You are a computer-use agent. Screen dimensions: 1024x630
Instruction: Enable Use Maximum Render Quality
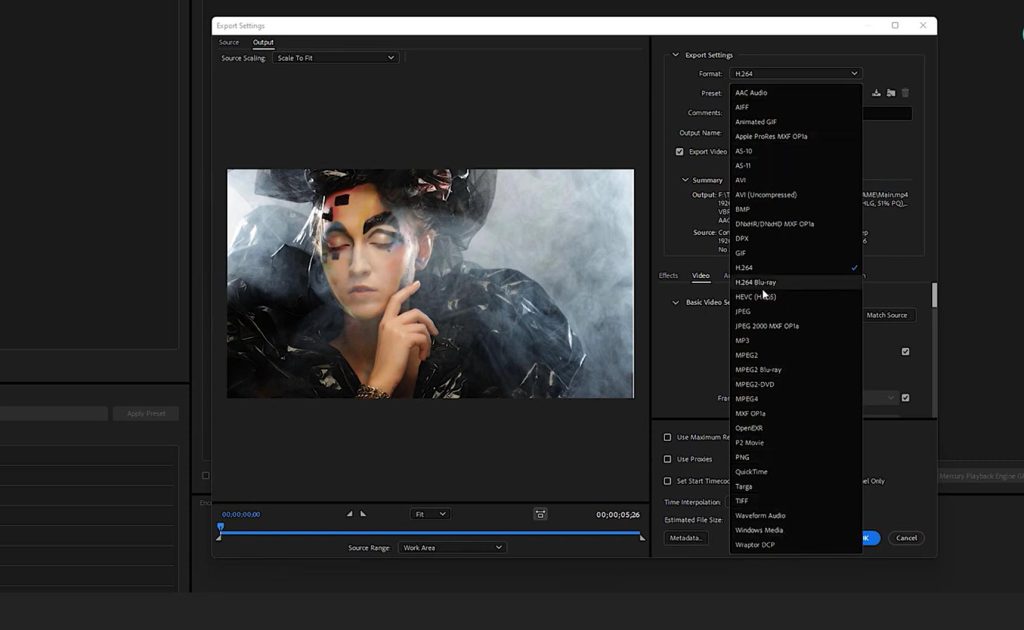point(666,436)
